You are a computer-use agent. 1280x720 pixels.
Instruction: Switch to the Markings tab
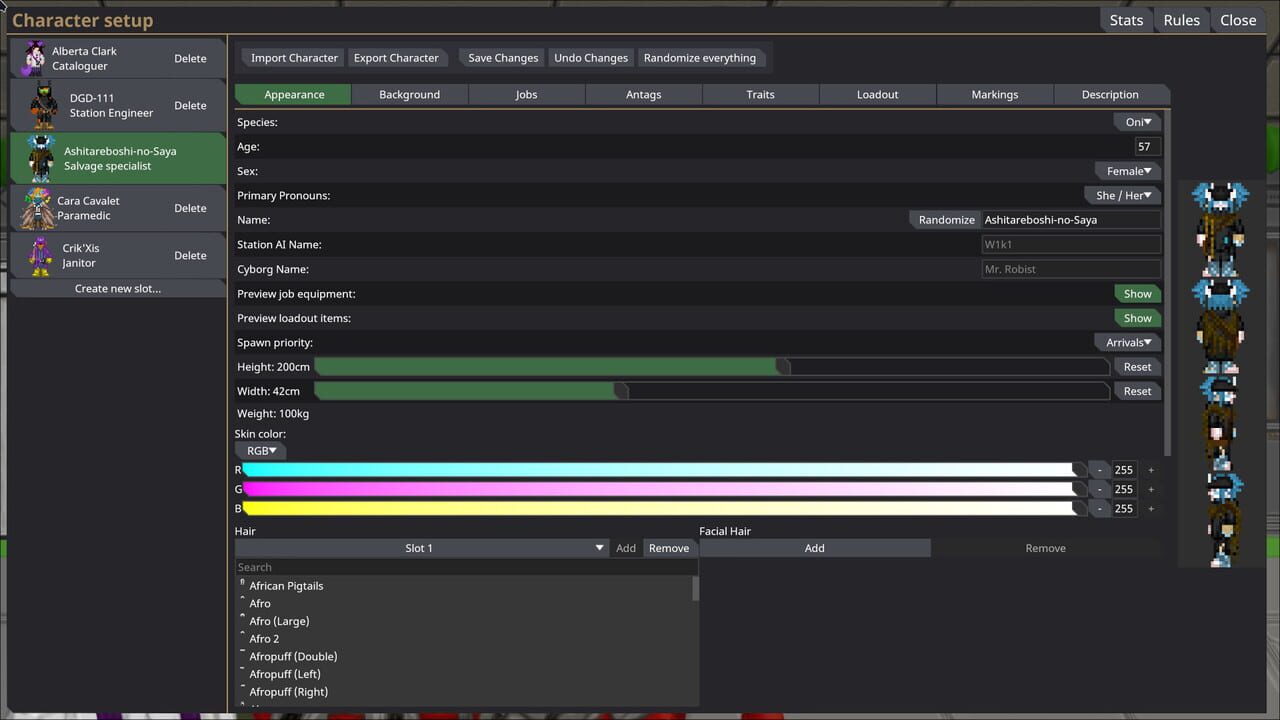tap(994, 94)
